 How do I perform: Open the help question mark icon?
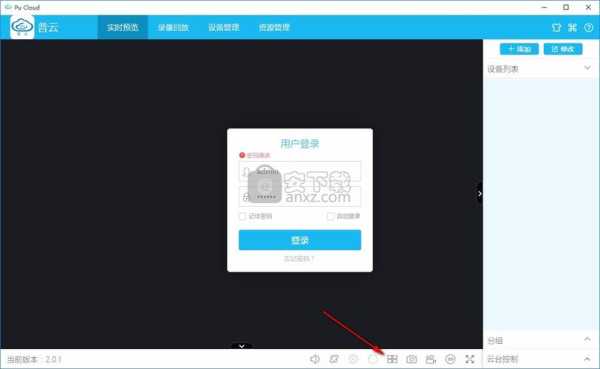[x=589, y=27]
